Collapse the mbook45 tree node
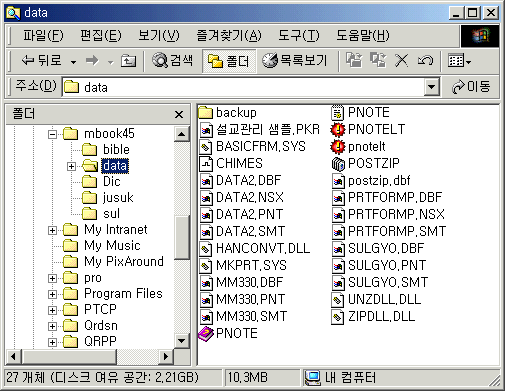The height and width of the screenshot is (391, 505). pyautogui.click(x=52, y=134)
